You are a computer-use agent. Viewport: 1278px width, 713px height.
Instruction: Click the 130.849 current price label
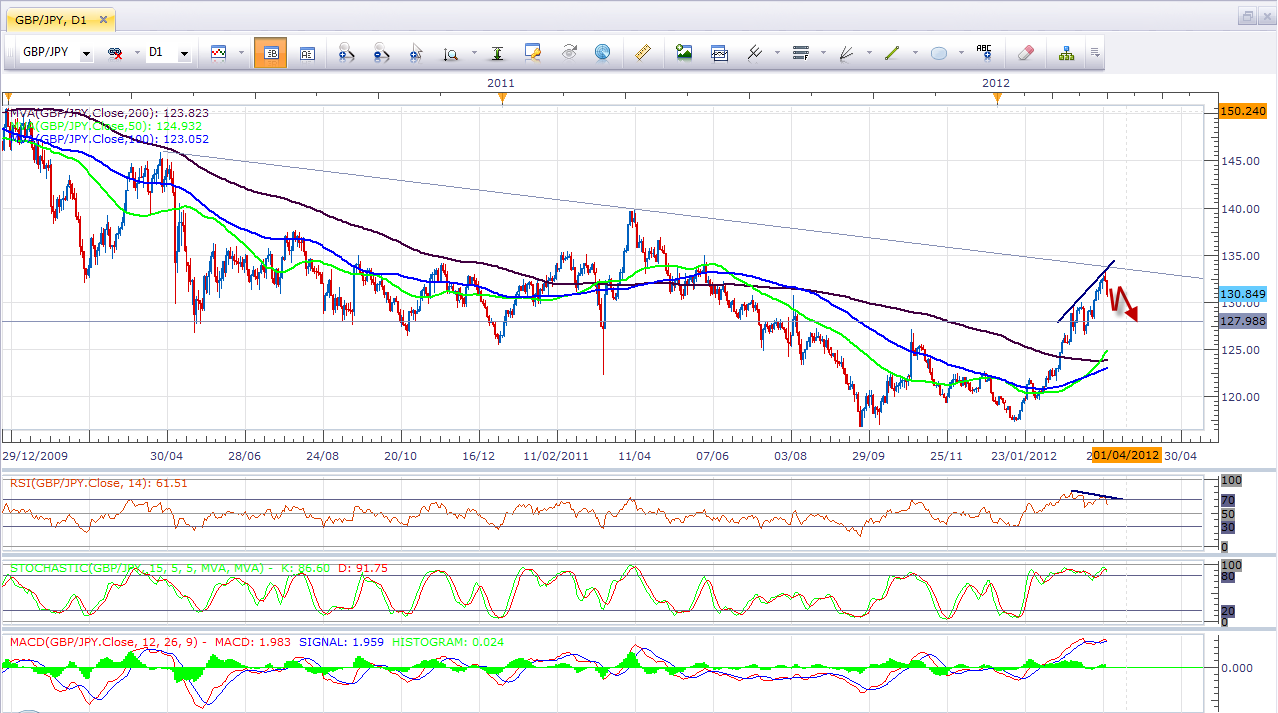coord(1243,294)
